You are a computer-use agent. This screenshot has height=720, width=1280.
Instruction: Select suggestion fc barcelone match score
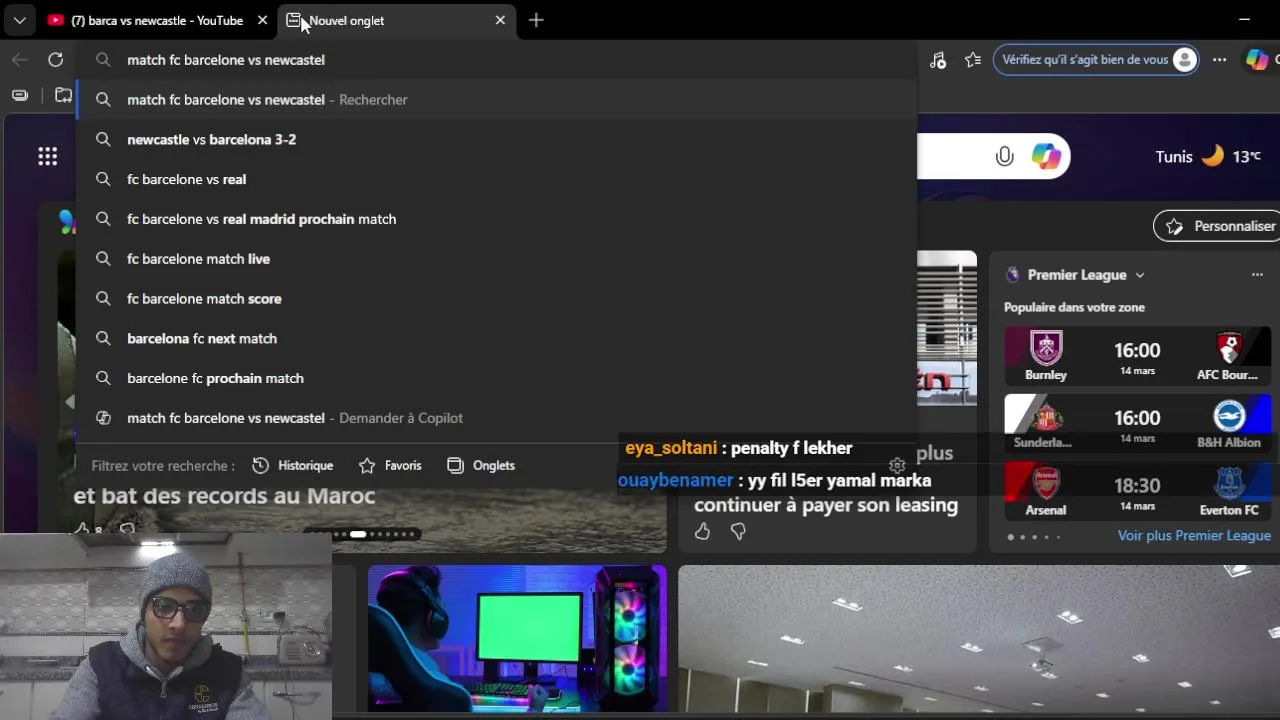click(x=497, y=299)
